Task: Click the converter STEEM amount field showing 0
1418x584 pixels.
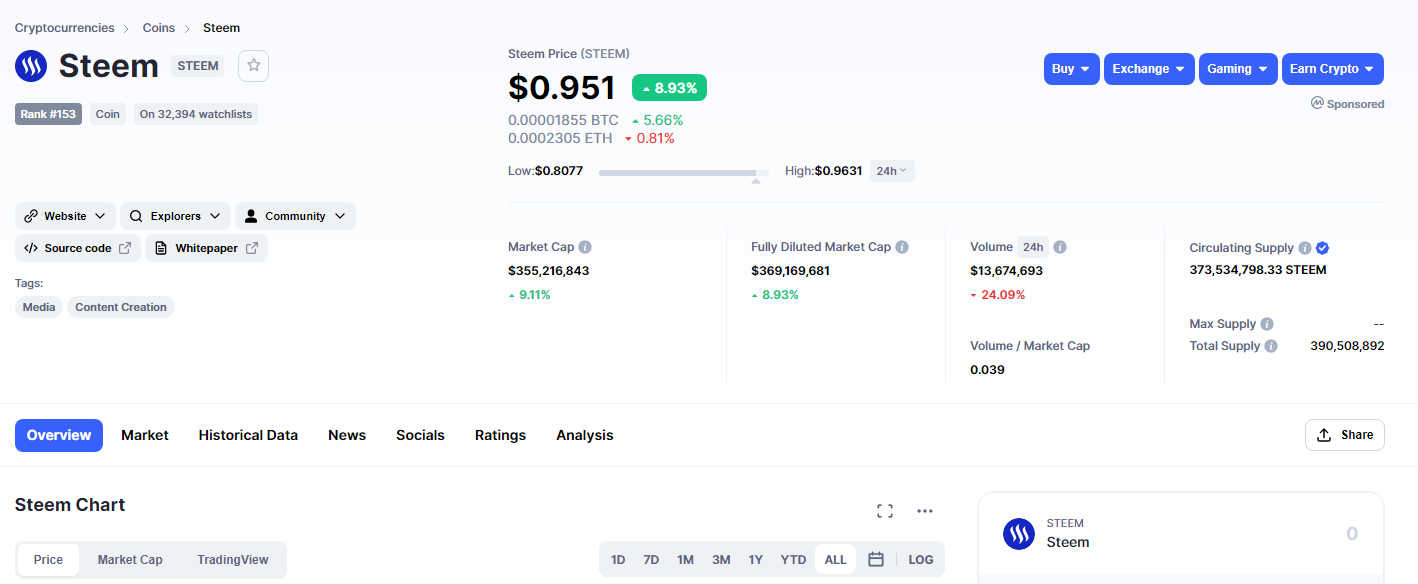Action: point(1352,533)
